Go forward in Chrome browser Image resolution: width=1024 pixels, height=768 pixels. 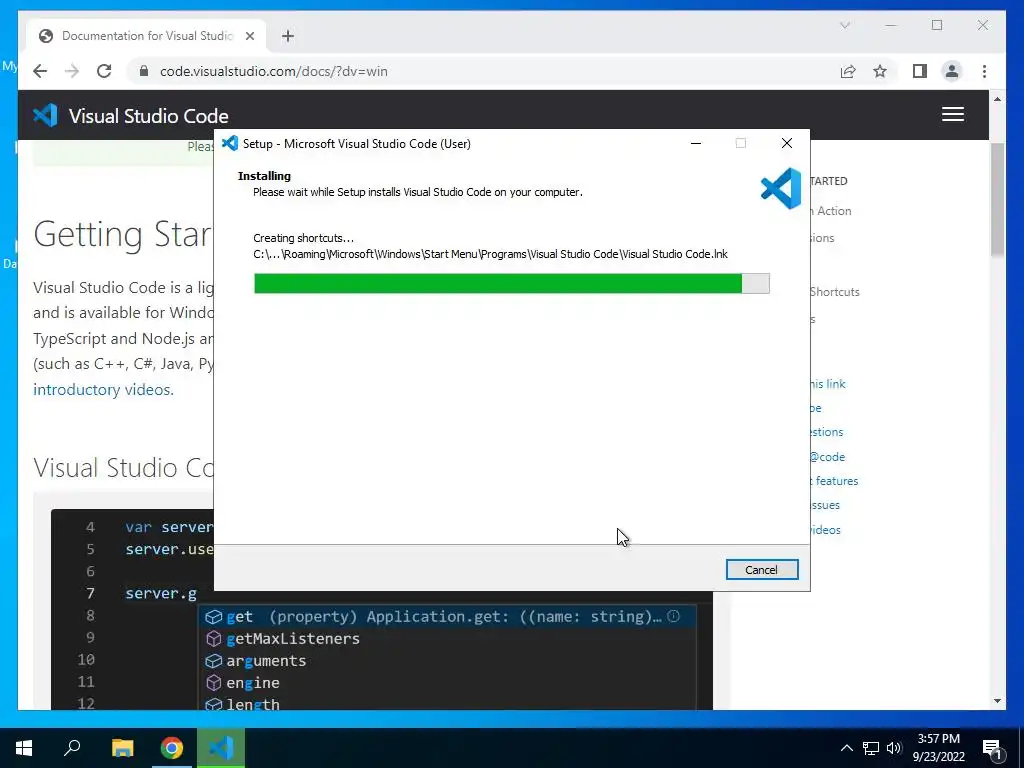(72, 71)
